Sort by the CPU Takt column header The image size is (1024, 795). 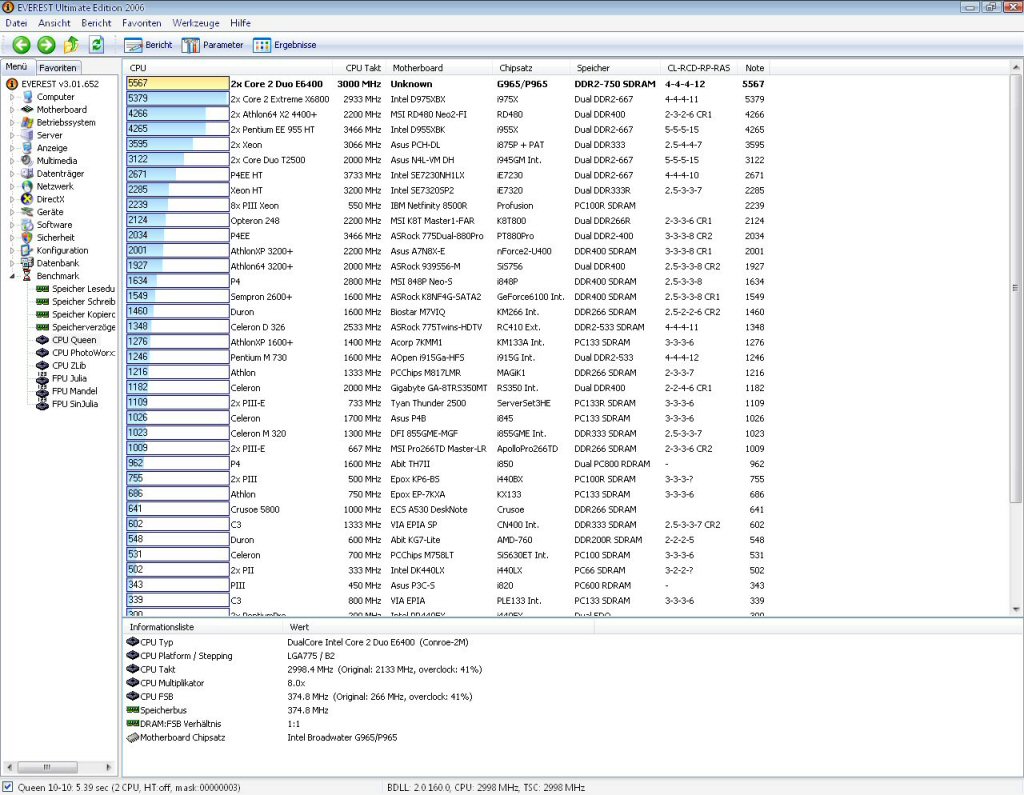point(362,68)
